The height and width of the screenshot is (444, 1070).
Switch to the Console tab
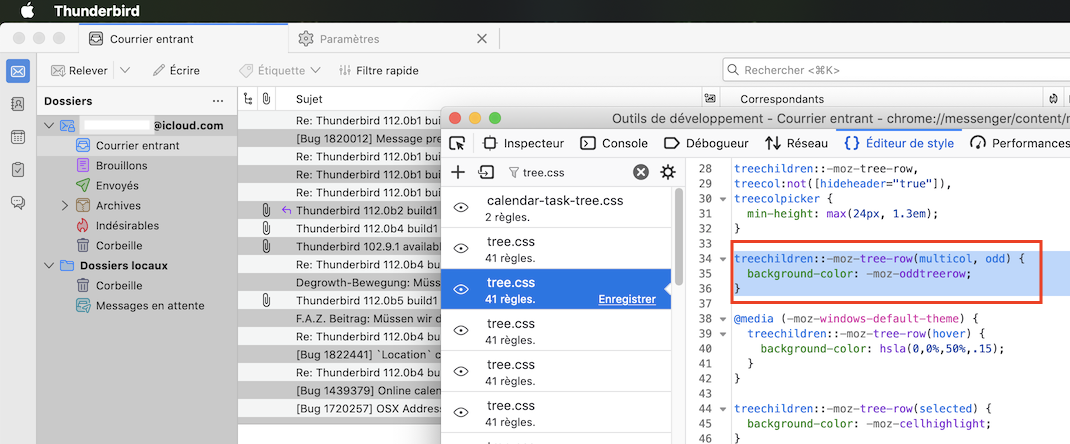[613, 143]
